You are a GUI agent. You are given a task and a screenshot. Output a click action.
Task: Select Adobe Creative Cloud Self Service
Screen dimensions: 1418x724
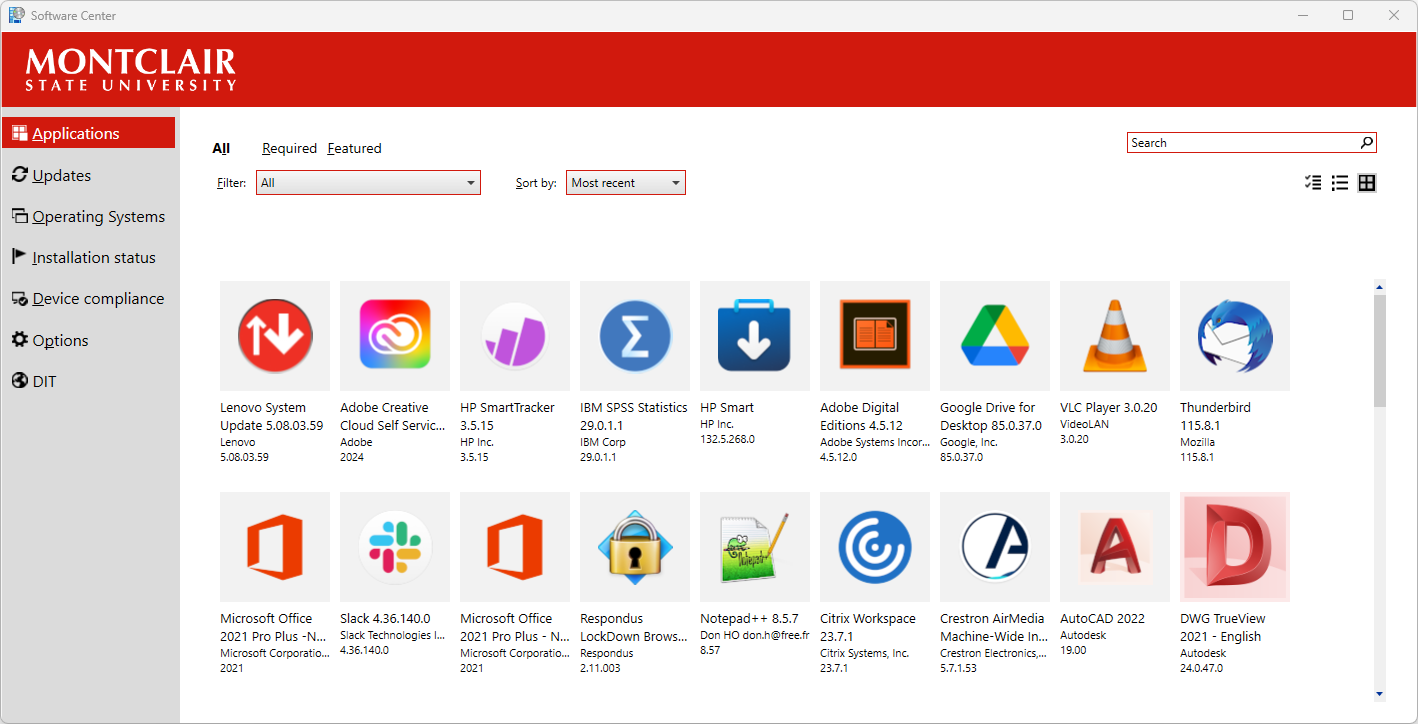(x=394, y=336)
